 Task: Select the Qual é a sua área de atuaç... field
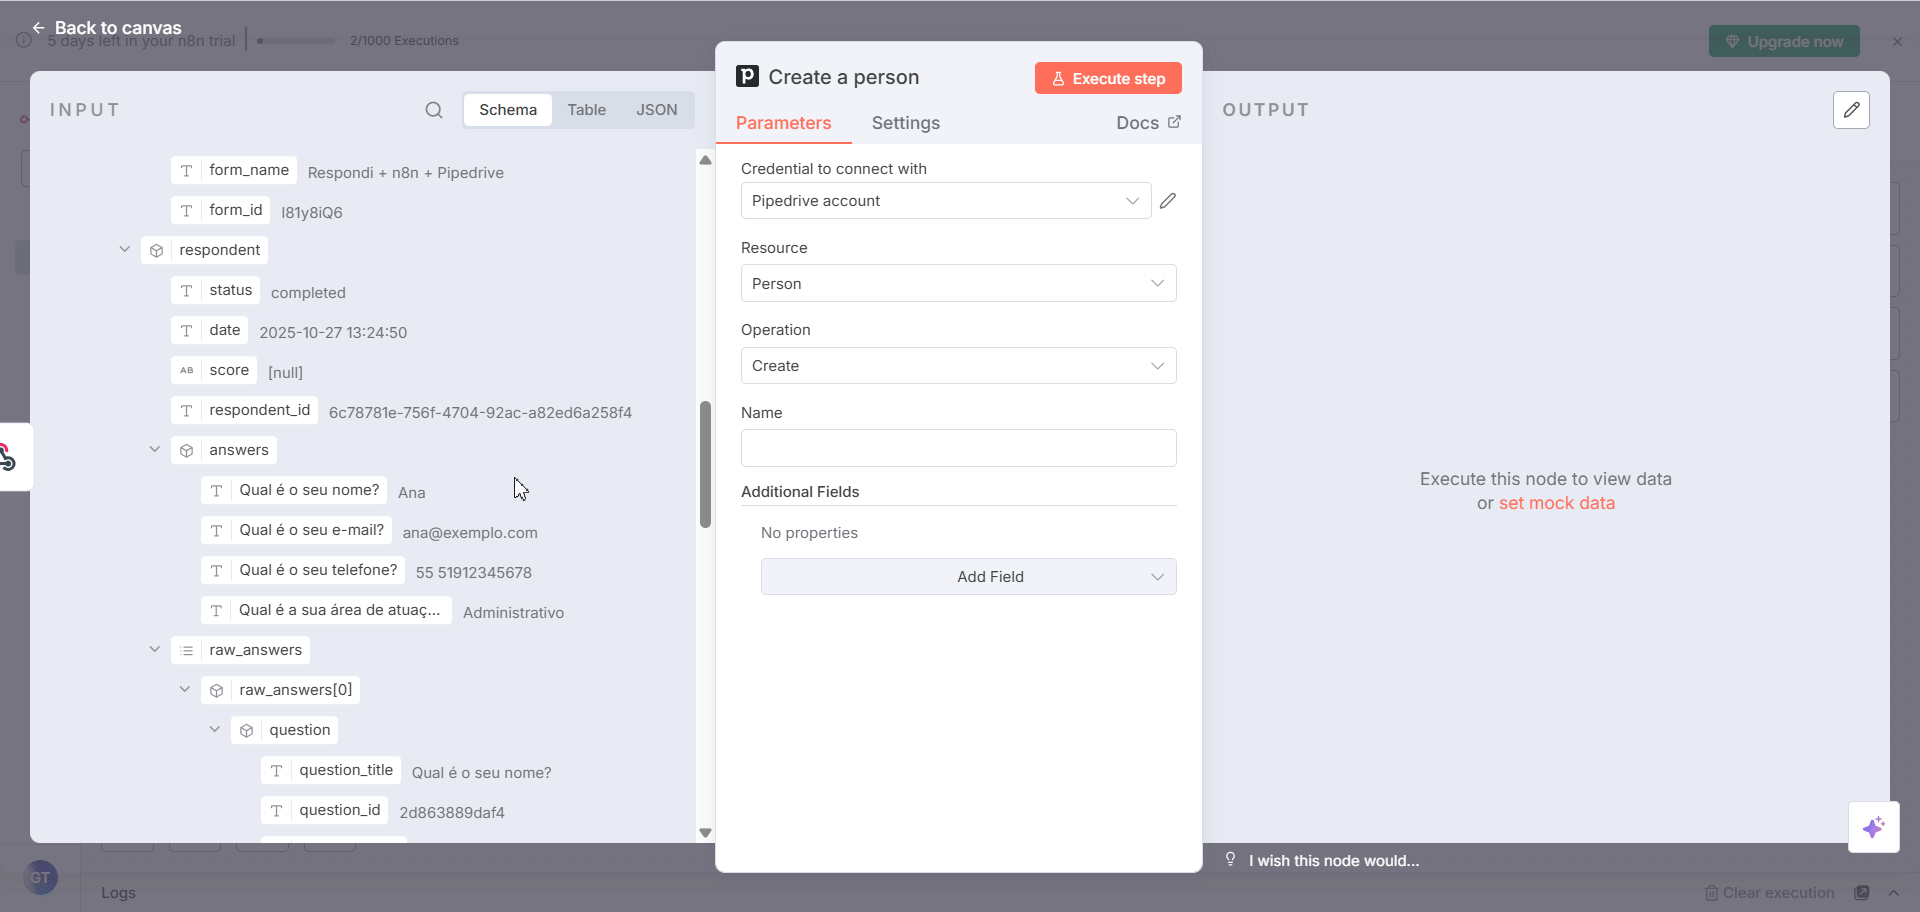click(327, 610)
